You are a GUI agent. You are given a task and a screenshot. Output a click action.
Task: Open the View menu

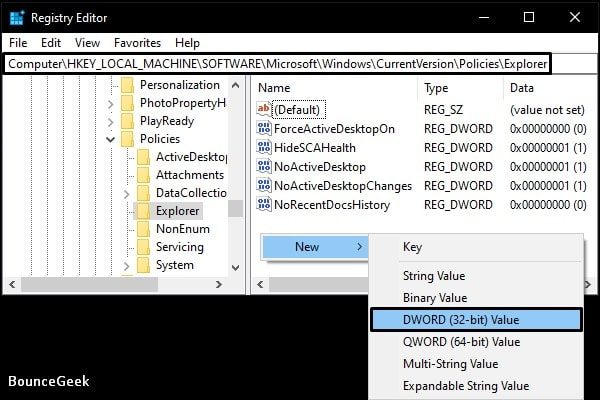(x=87, y=43)
